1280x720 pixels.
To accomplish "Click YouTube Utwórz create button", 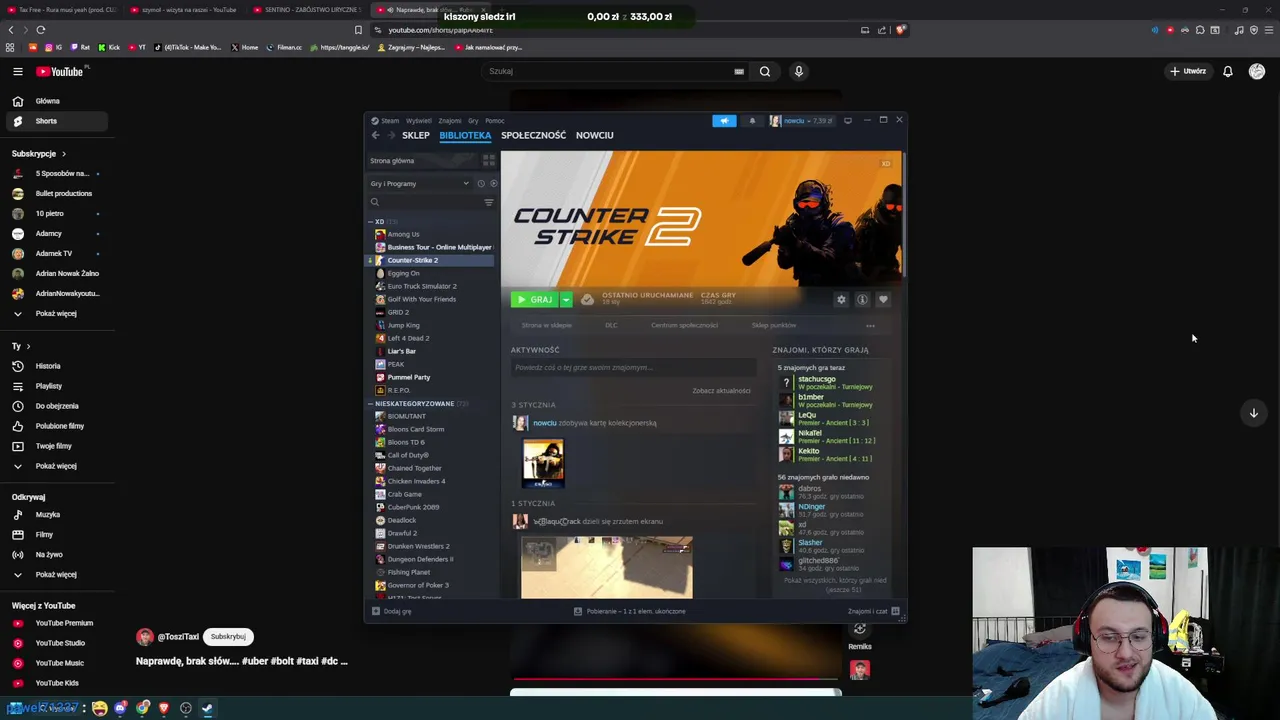I will point(1188,72).
